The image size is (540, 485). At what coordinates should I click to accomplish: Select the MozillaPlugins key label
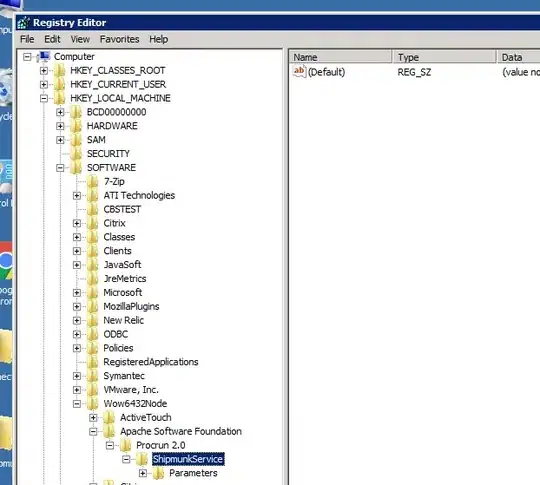pos(131,307)
